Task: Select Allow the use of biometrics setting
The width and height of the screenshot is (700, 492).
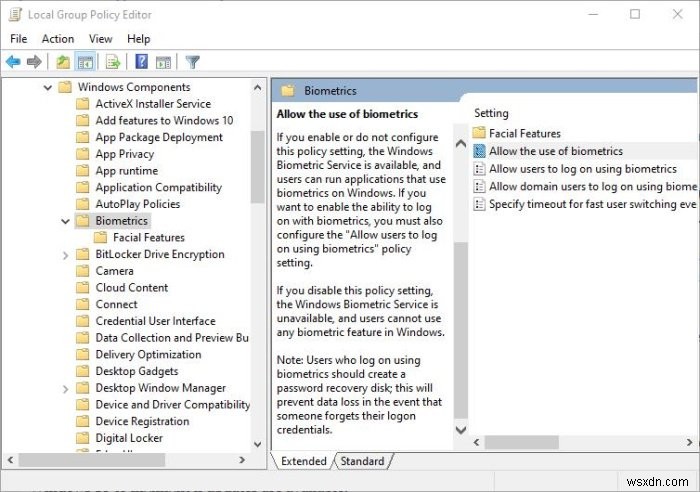Action: click(x=555, y=151)
